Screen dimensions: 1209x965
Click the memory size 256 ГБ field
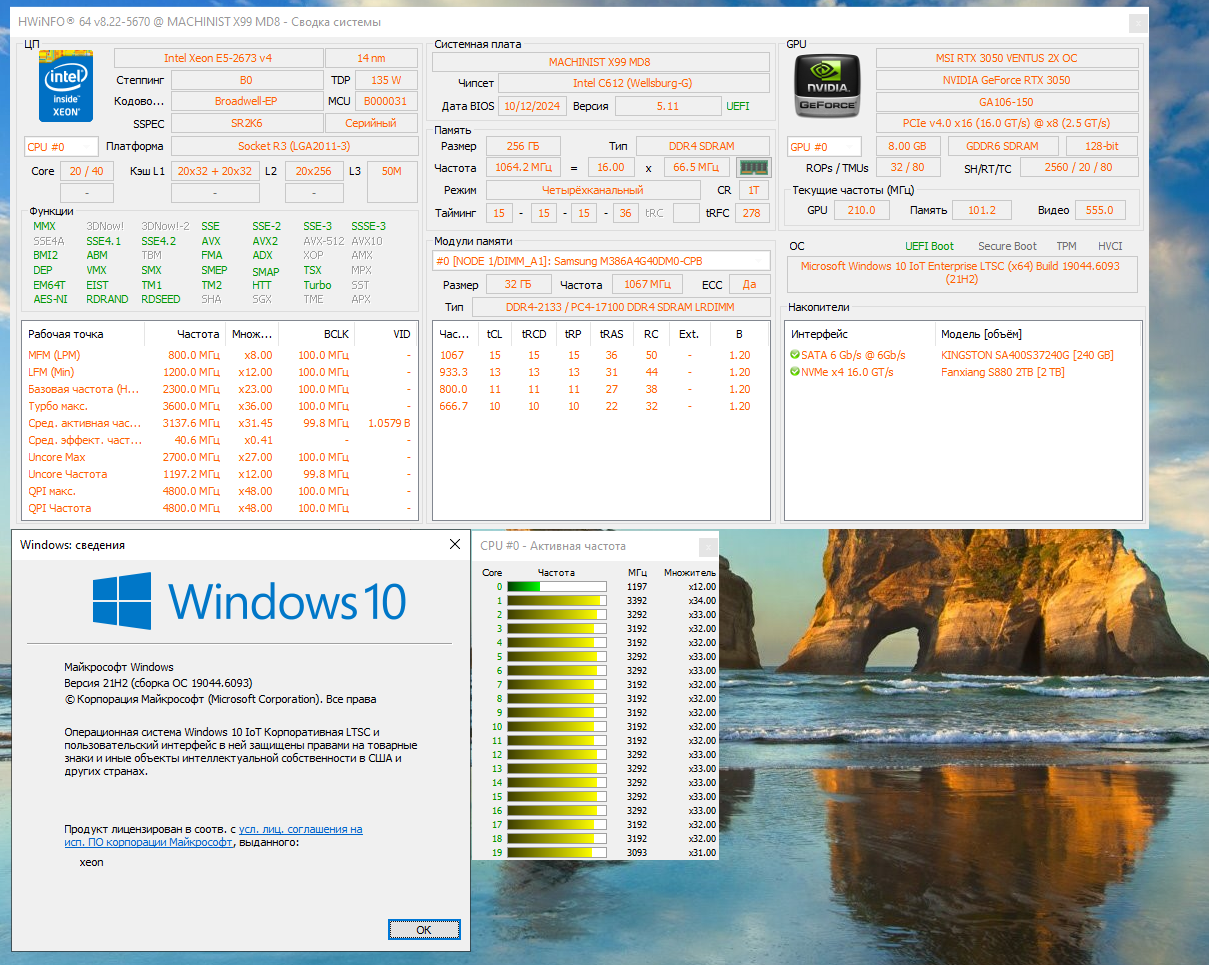coord(523,146)
